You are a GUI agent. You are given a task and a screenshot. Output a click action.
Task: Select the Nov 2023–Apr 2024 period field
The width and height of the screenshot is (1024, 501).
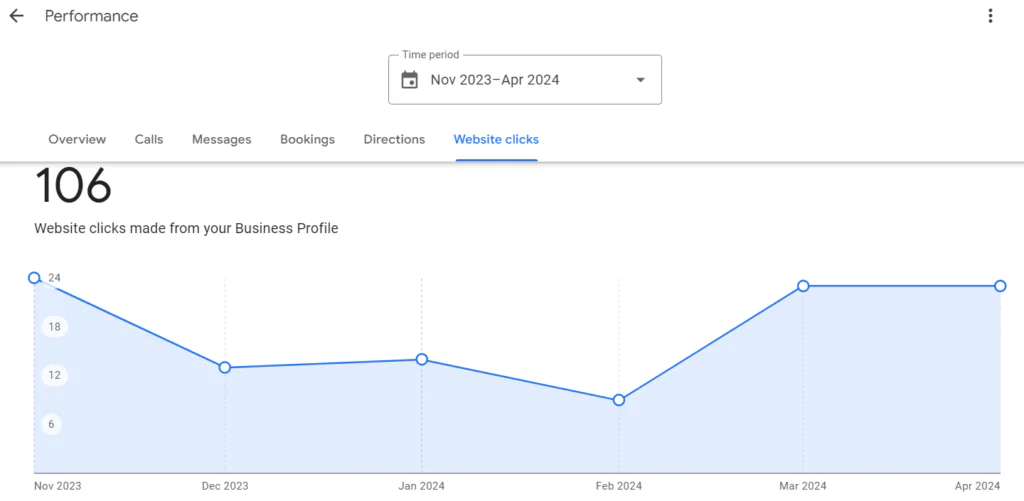click(x=495, y=80)
